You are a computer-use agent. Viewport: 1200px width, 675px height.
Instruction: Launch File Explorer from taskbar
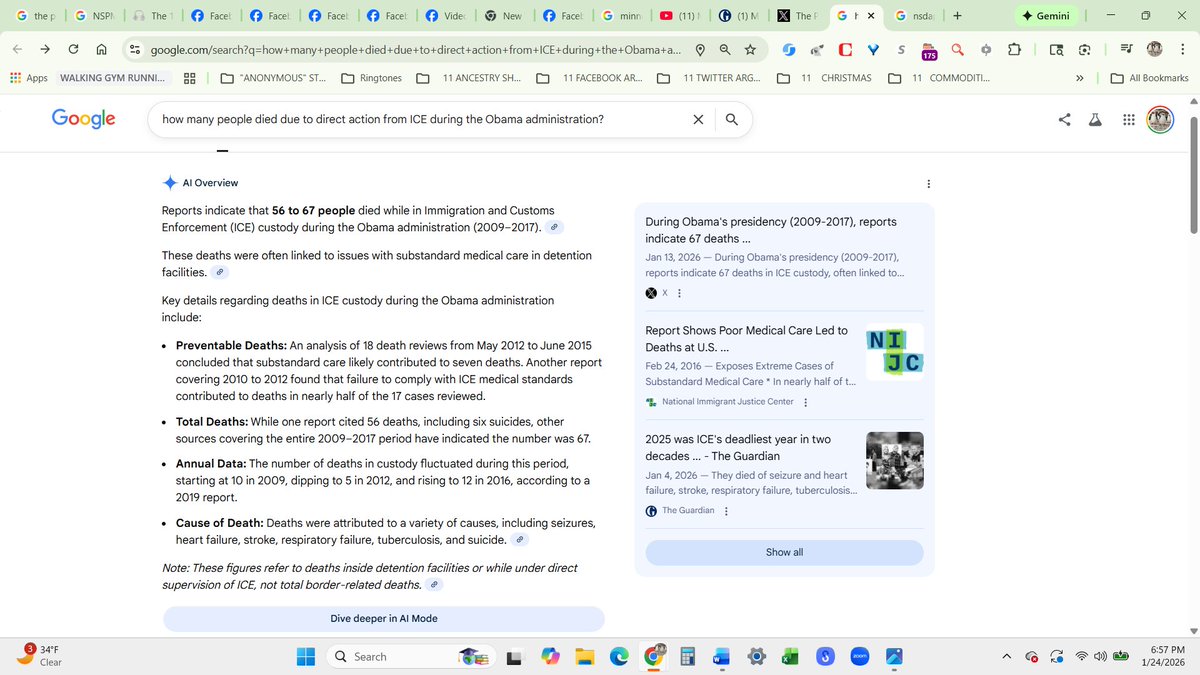(x=584, y=657)
